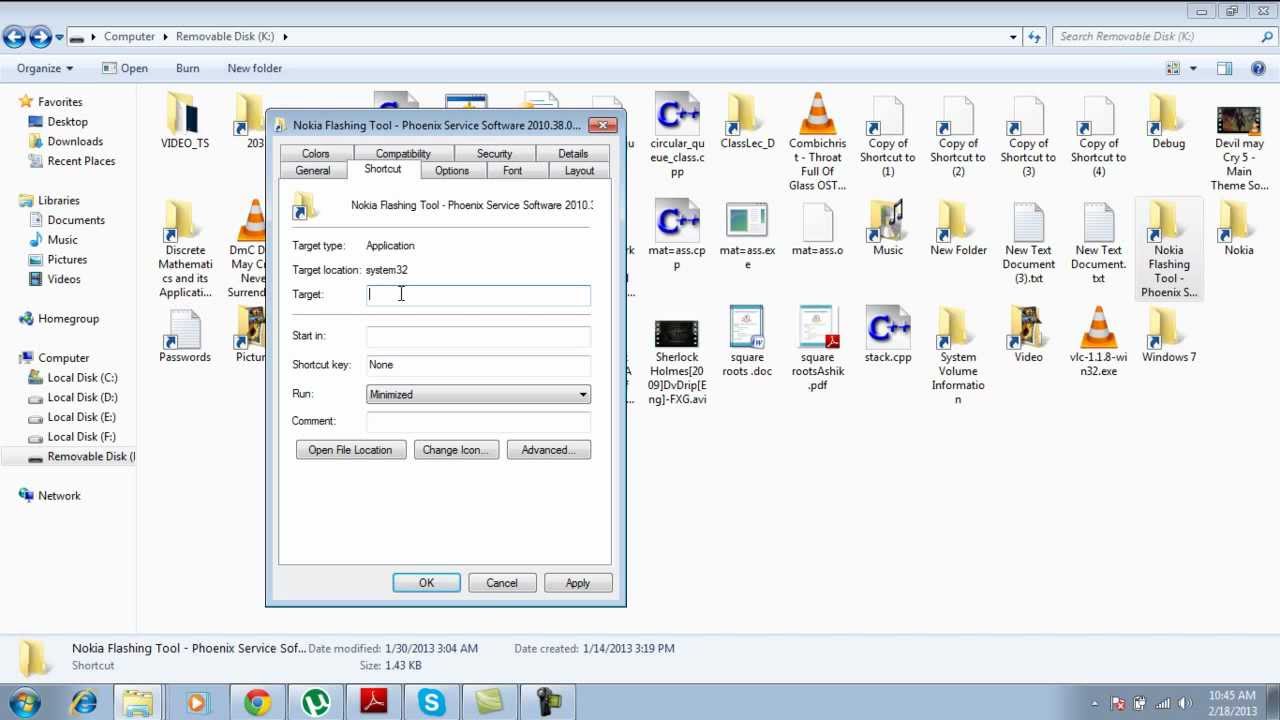Viewport: 1280px width, 720px height.
Task: Launch Skype from the taskbar
Action: tap(431, 703)
